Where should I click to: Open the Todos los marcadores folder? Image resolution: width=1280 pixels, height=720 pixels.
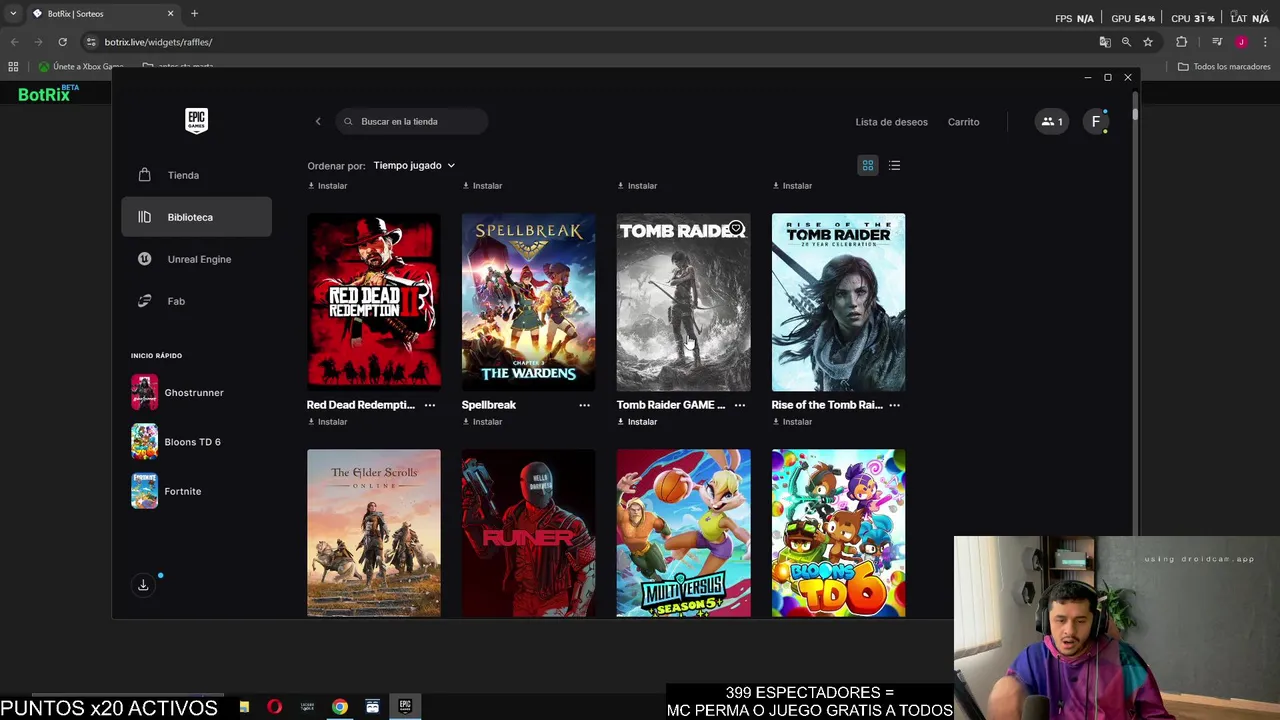point(1224,67)
